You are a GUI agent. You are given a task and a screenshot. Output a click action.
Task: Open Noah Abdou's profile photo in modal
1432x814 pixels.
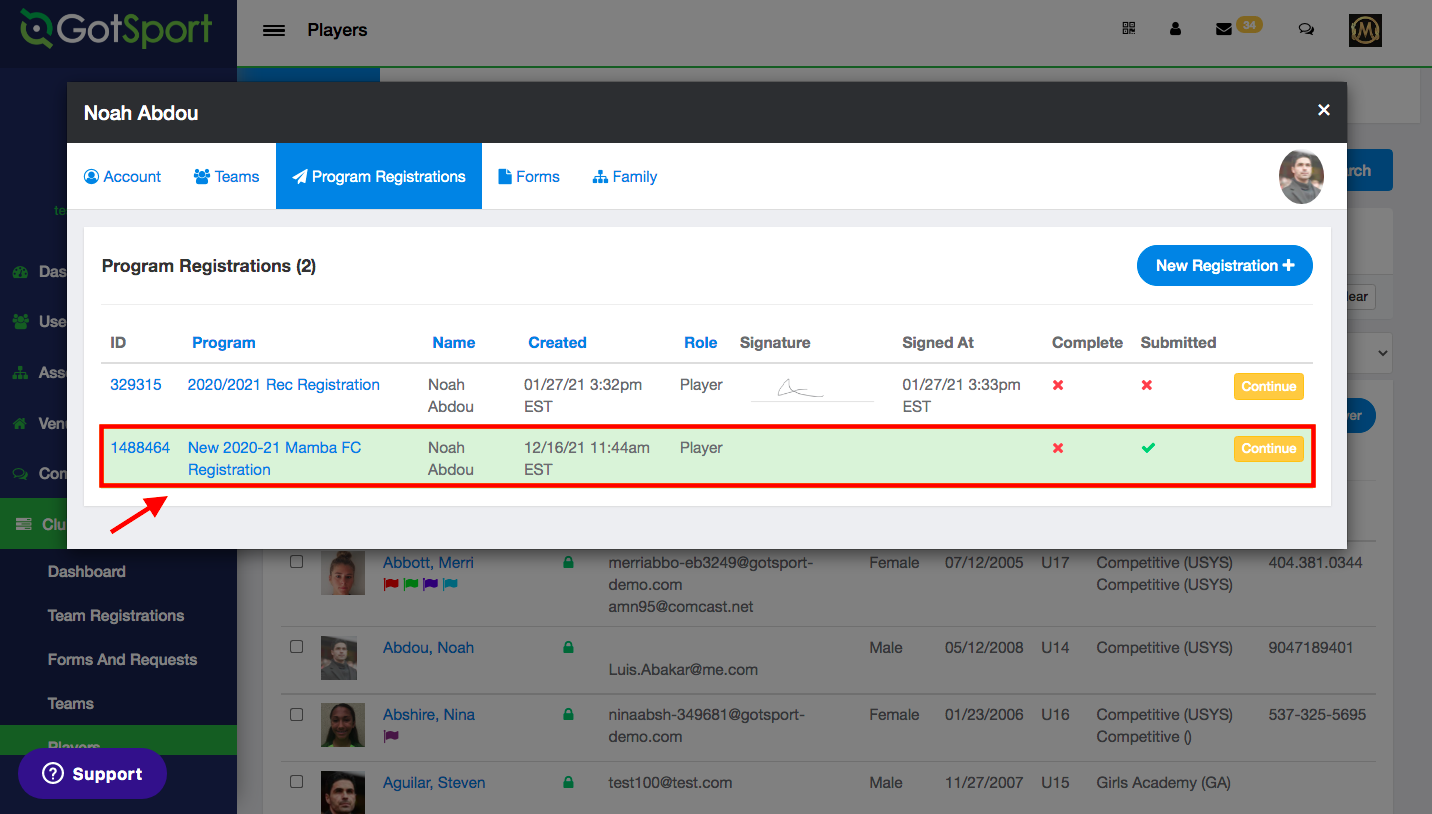click(x=1301, y=177)
